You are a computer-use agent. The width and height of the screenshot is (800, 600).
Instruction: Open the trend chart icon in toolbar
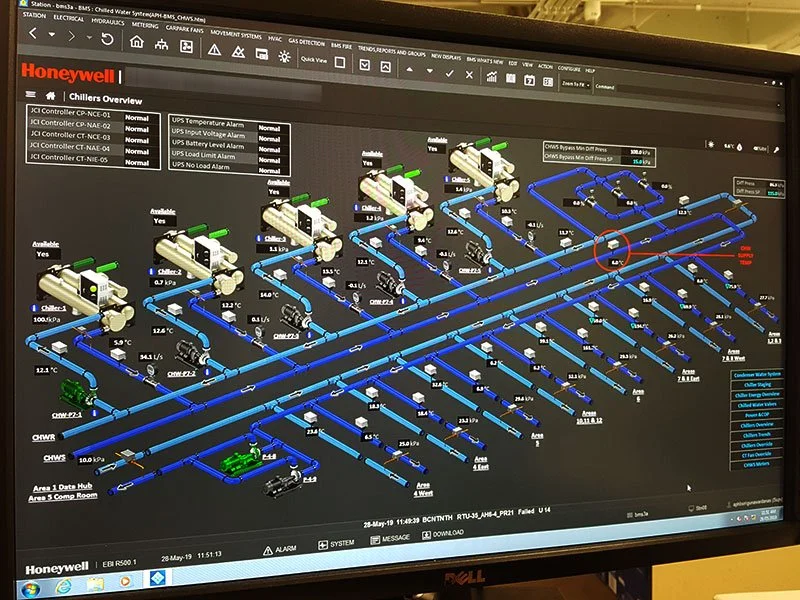click(x=492, y=77)
